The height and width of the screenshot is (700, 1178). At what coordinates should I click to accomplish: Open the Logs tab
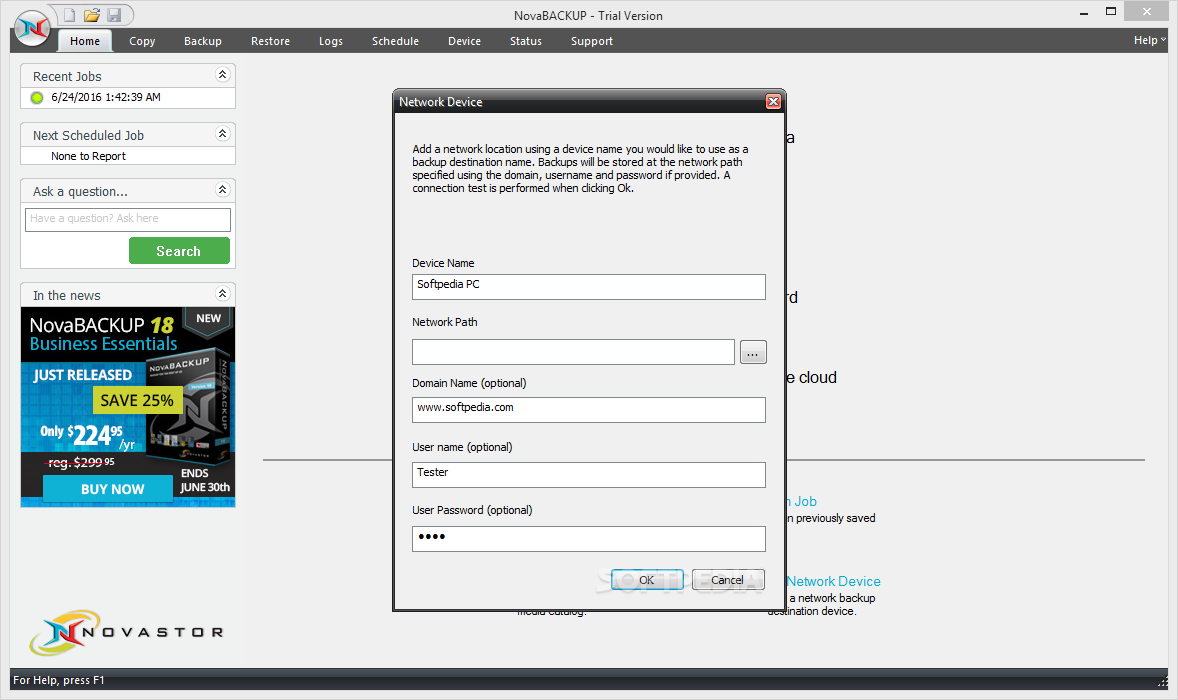click(331, 41)
